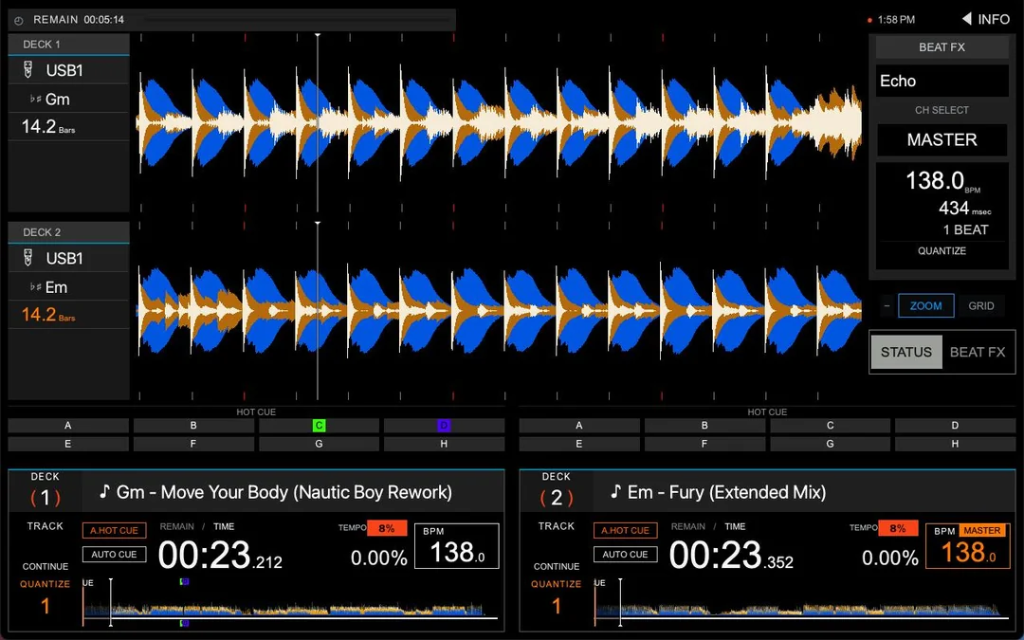Screen dimensions: 1024x640
Task: Toggle QUANTIZE on Deck 2
Action: coord(556,584)
